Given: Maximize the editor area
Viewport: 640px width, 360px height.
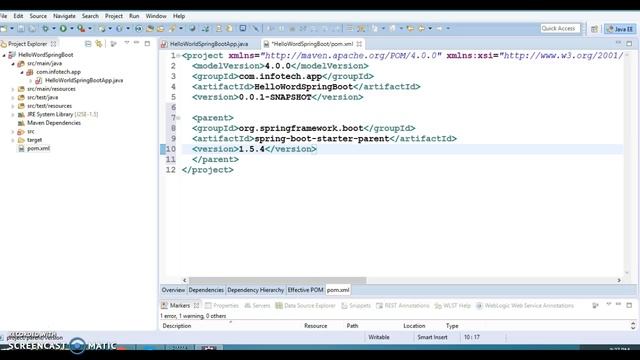Looking at the screenshot, I should tap(629, 43).
